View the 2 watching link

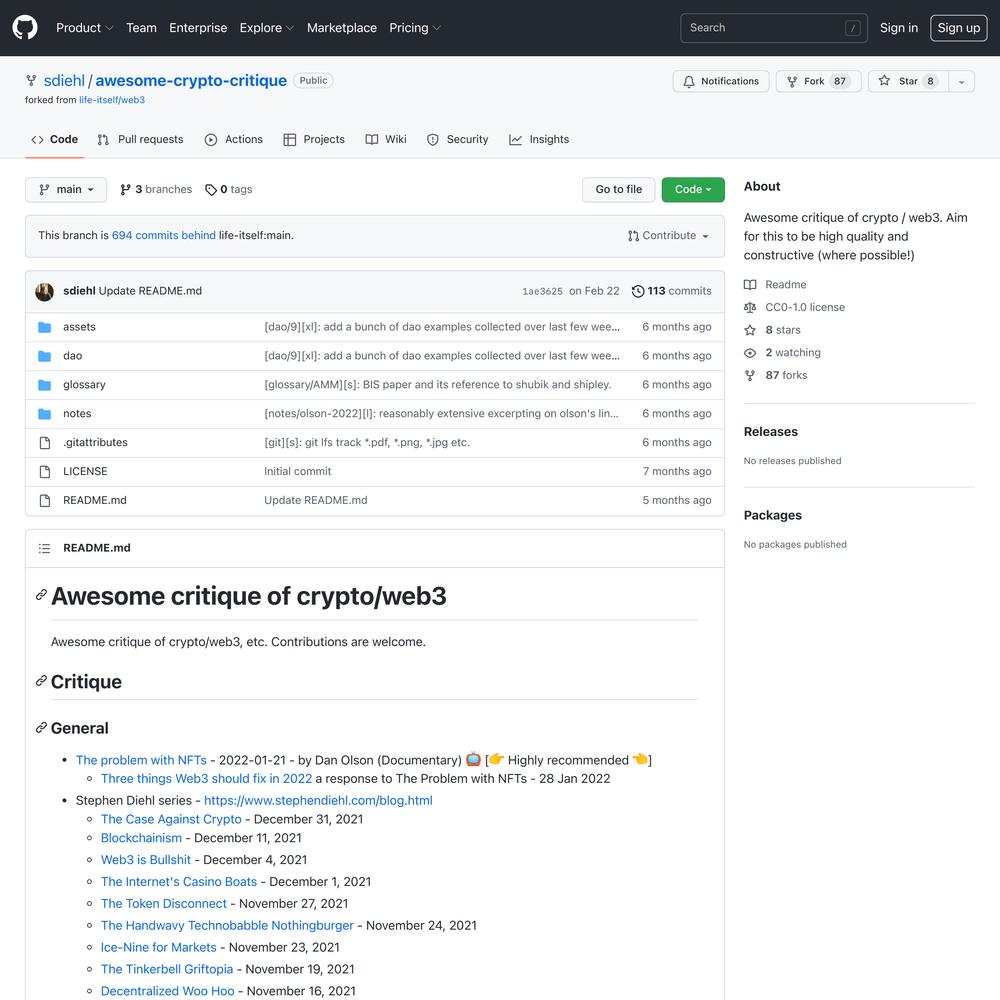coord(782,353)
